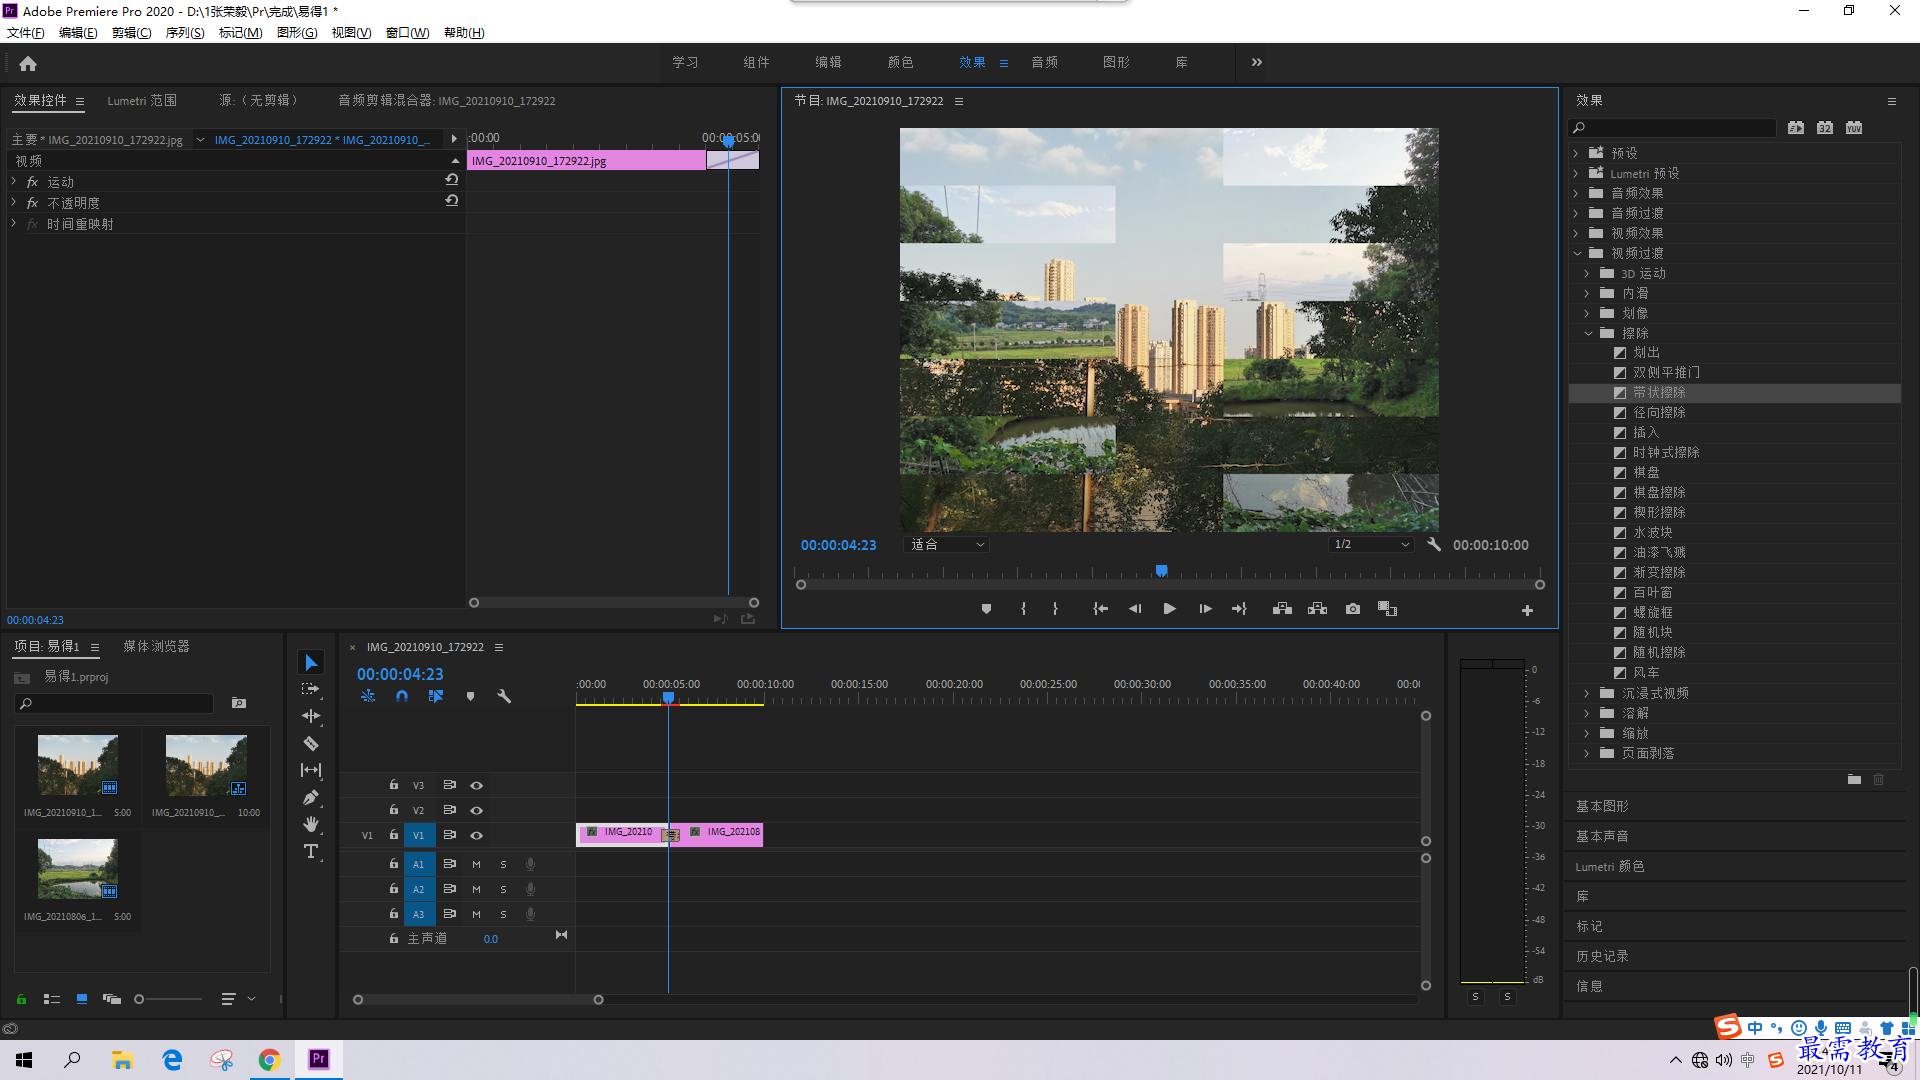Image resolution: width=1920 pixels, height=1080 pixels.
Task: Add marker in the timeline panel
Action: tap(470, 696)
